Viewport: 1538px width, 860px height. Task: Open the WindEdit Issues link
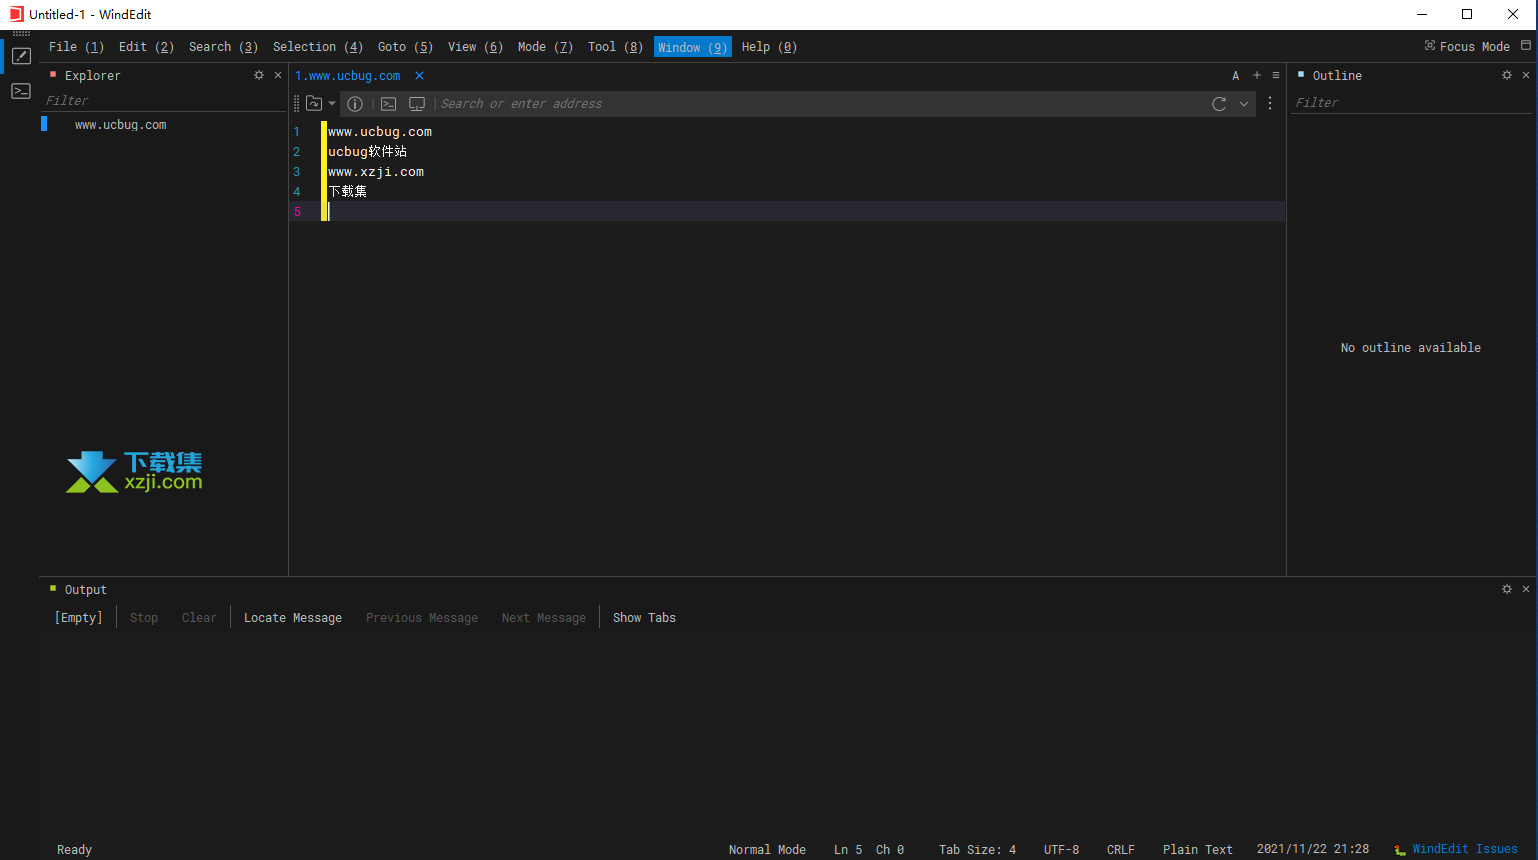(x=1465, y=849)
